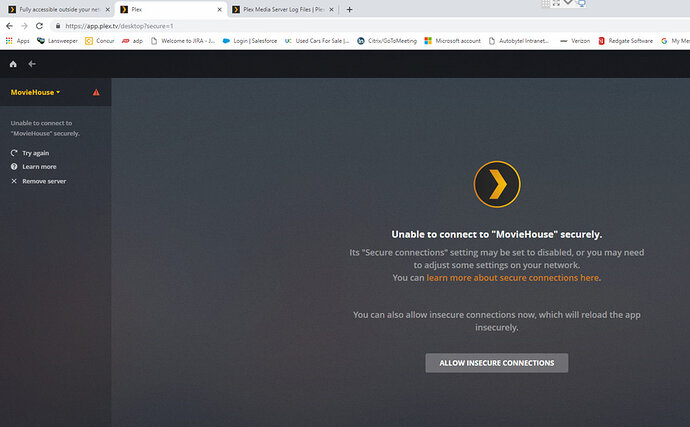
Task: Click the padlock site info icon
Action: point(58,26)
